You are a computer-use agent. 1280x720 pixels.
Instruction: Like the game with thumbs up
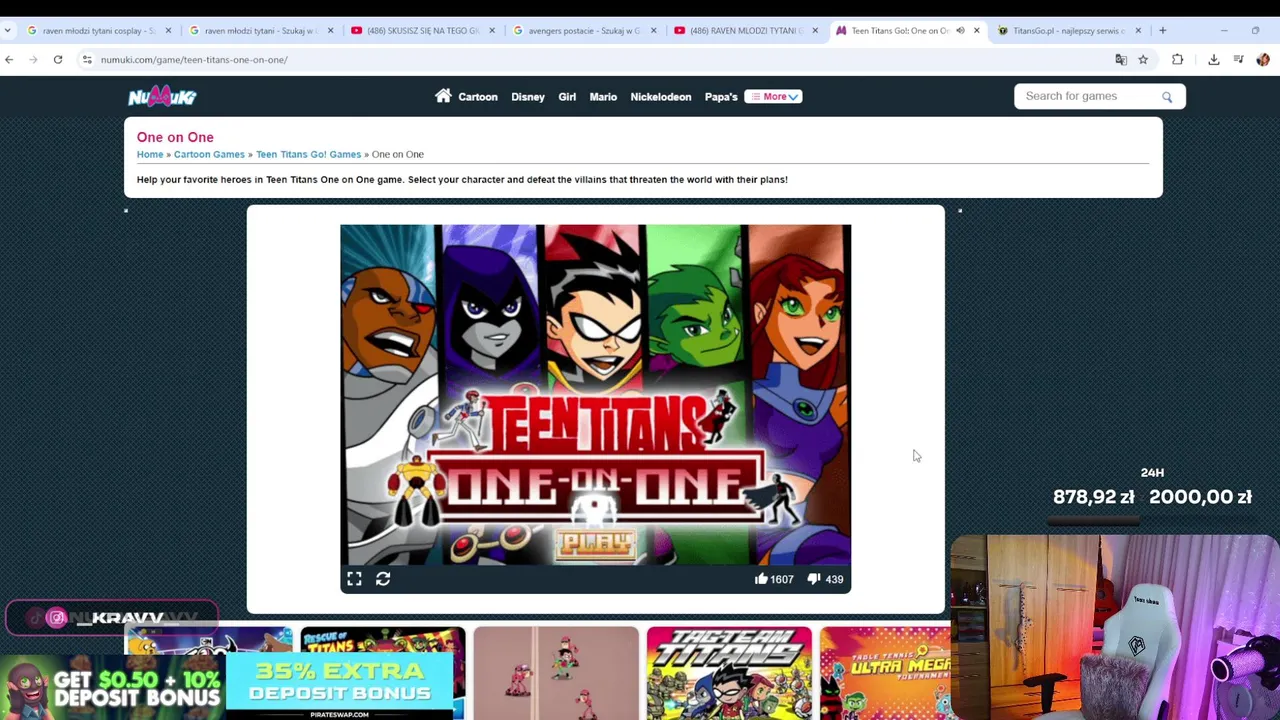[761, 579]
